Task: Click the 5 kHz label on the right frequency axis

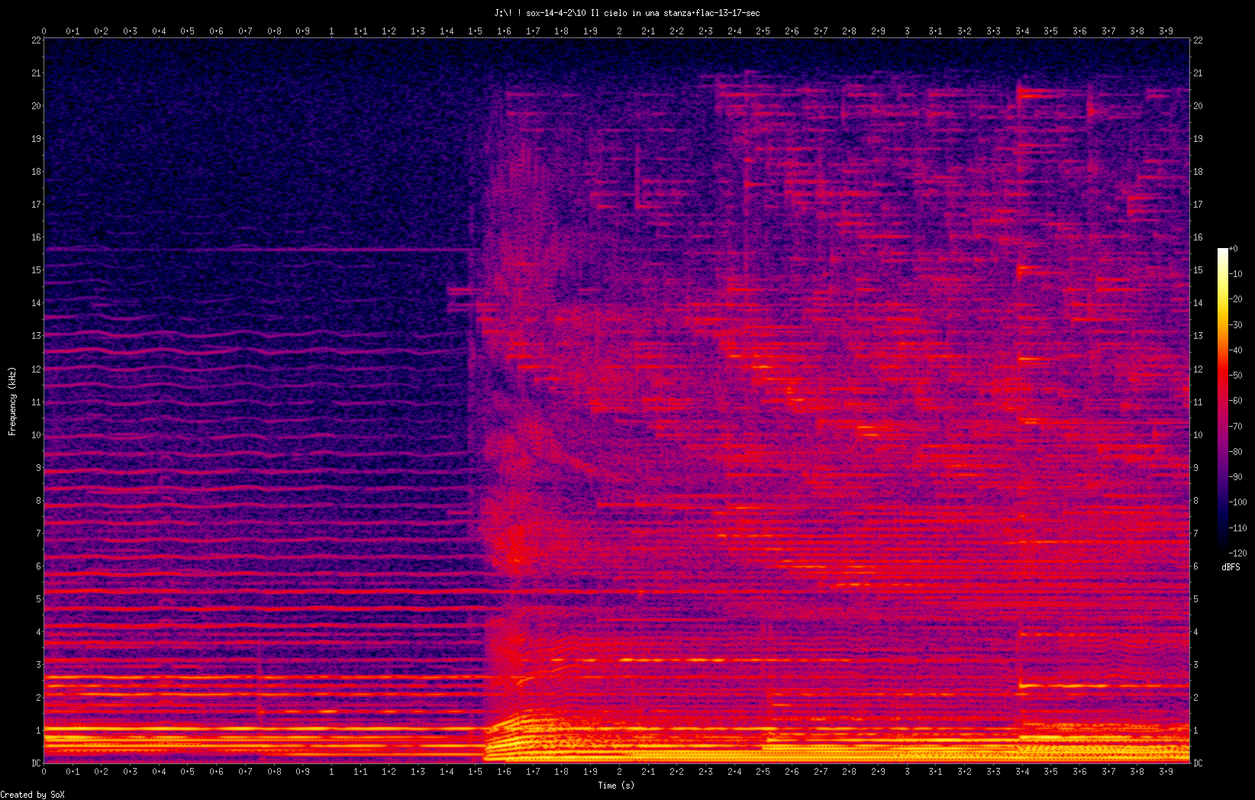Action: [x=1197, y=599]
